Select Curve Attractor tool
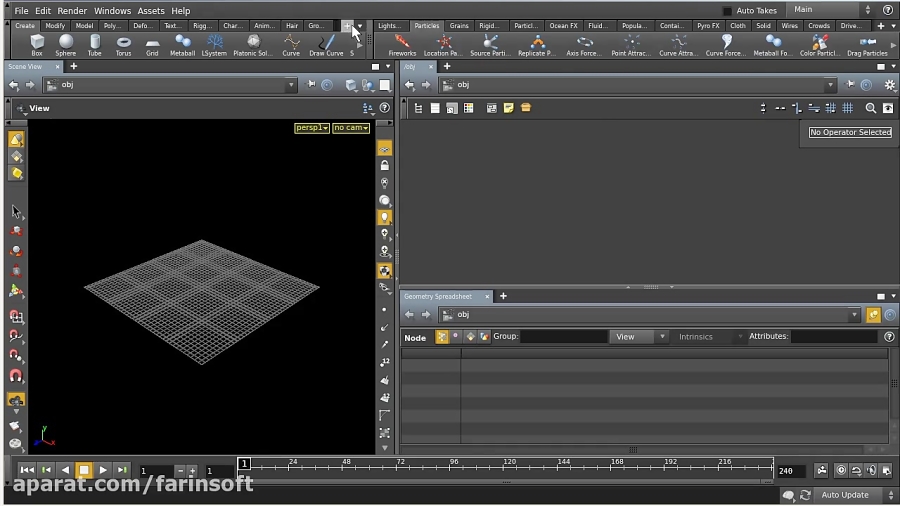Screen dimensions: 900x506 tap(678, 45)
